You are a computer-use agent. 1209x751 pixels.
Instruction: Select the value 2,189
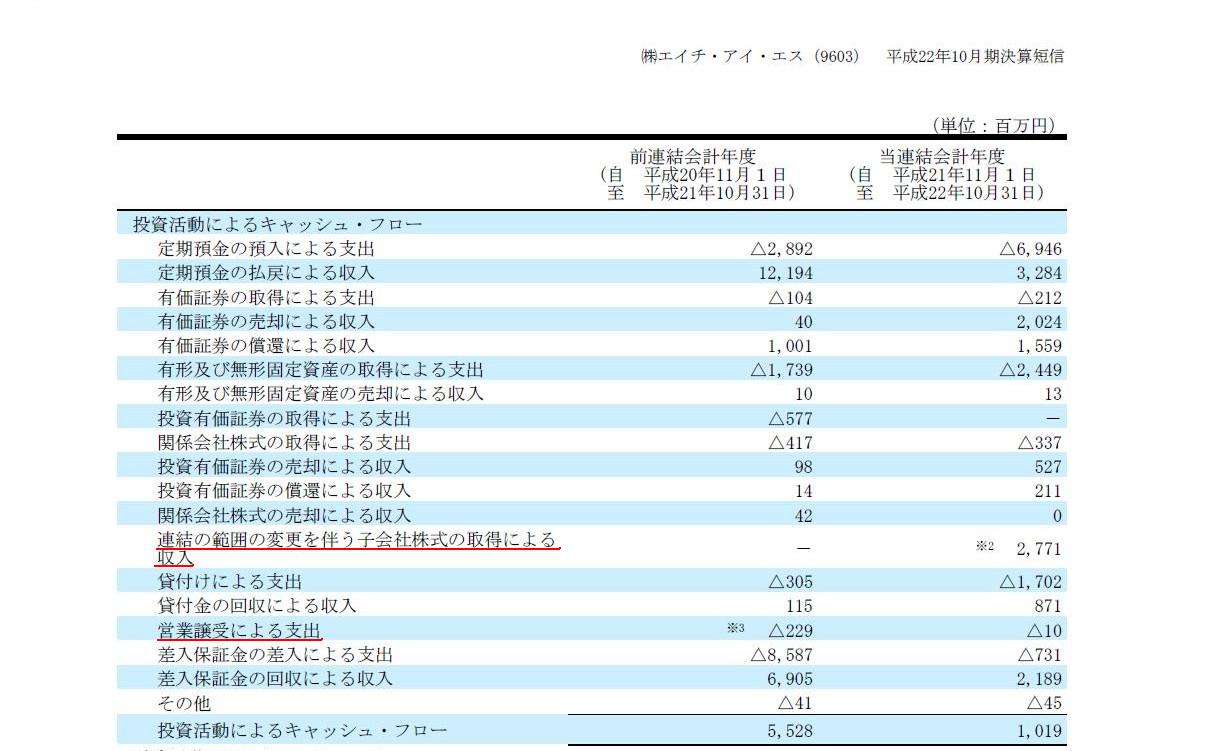(x=1038, y=679)
